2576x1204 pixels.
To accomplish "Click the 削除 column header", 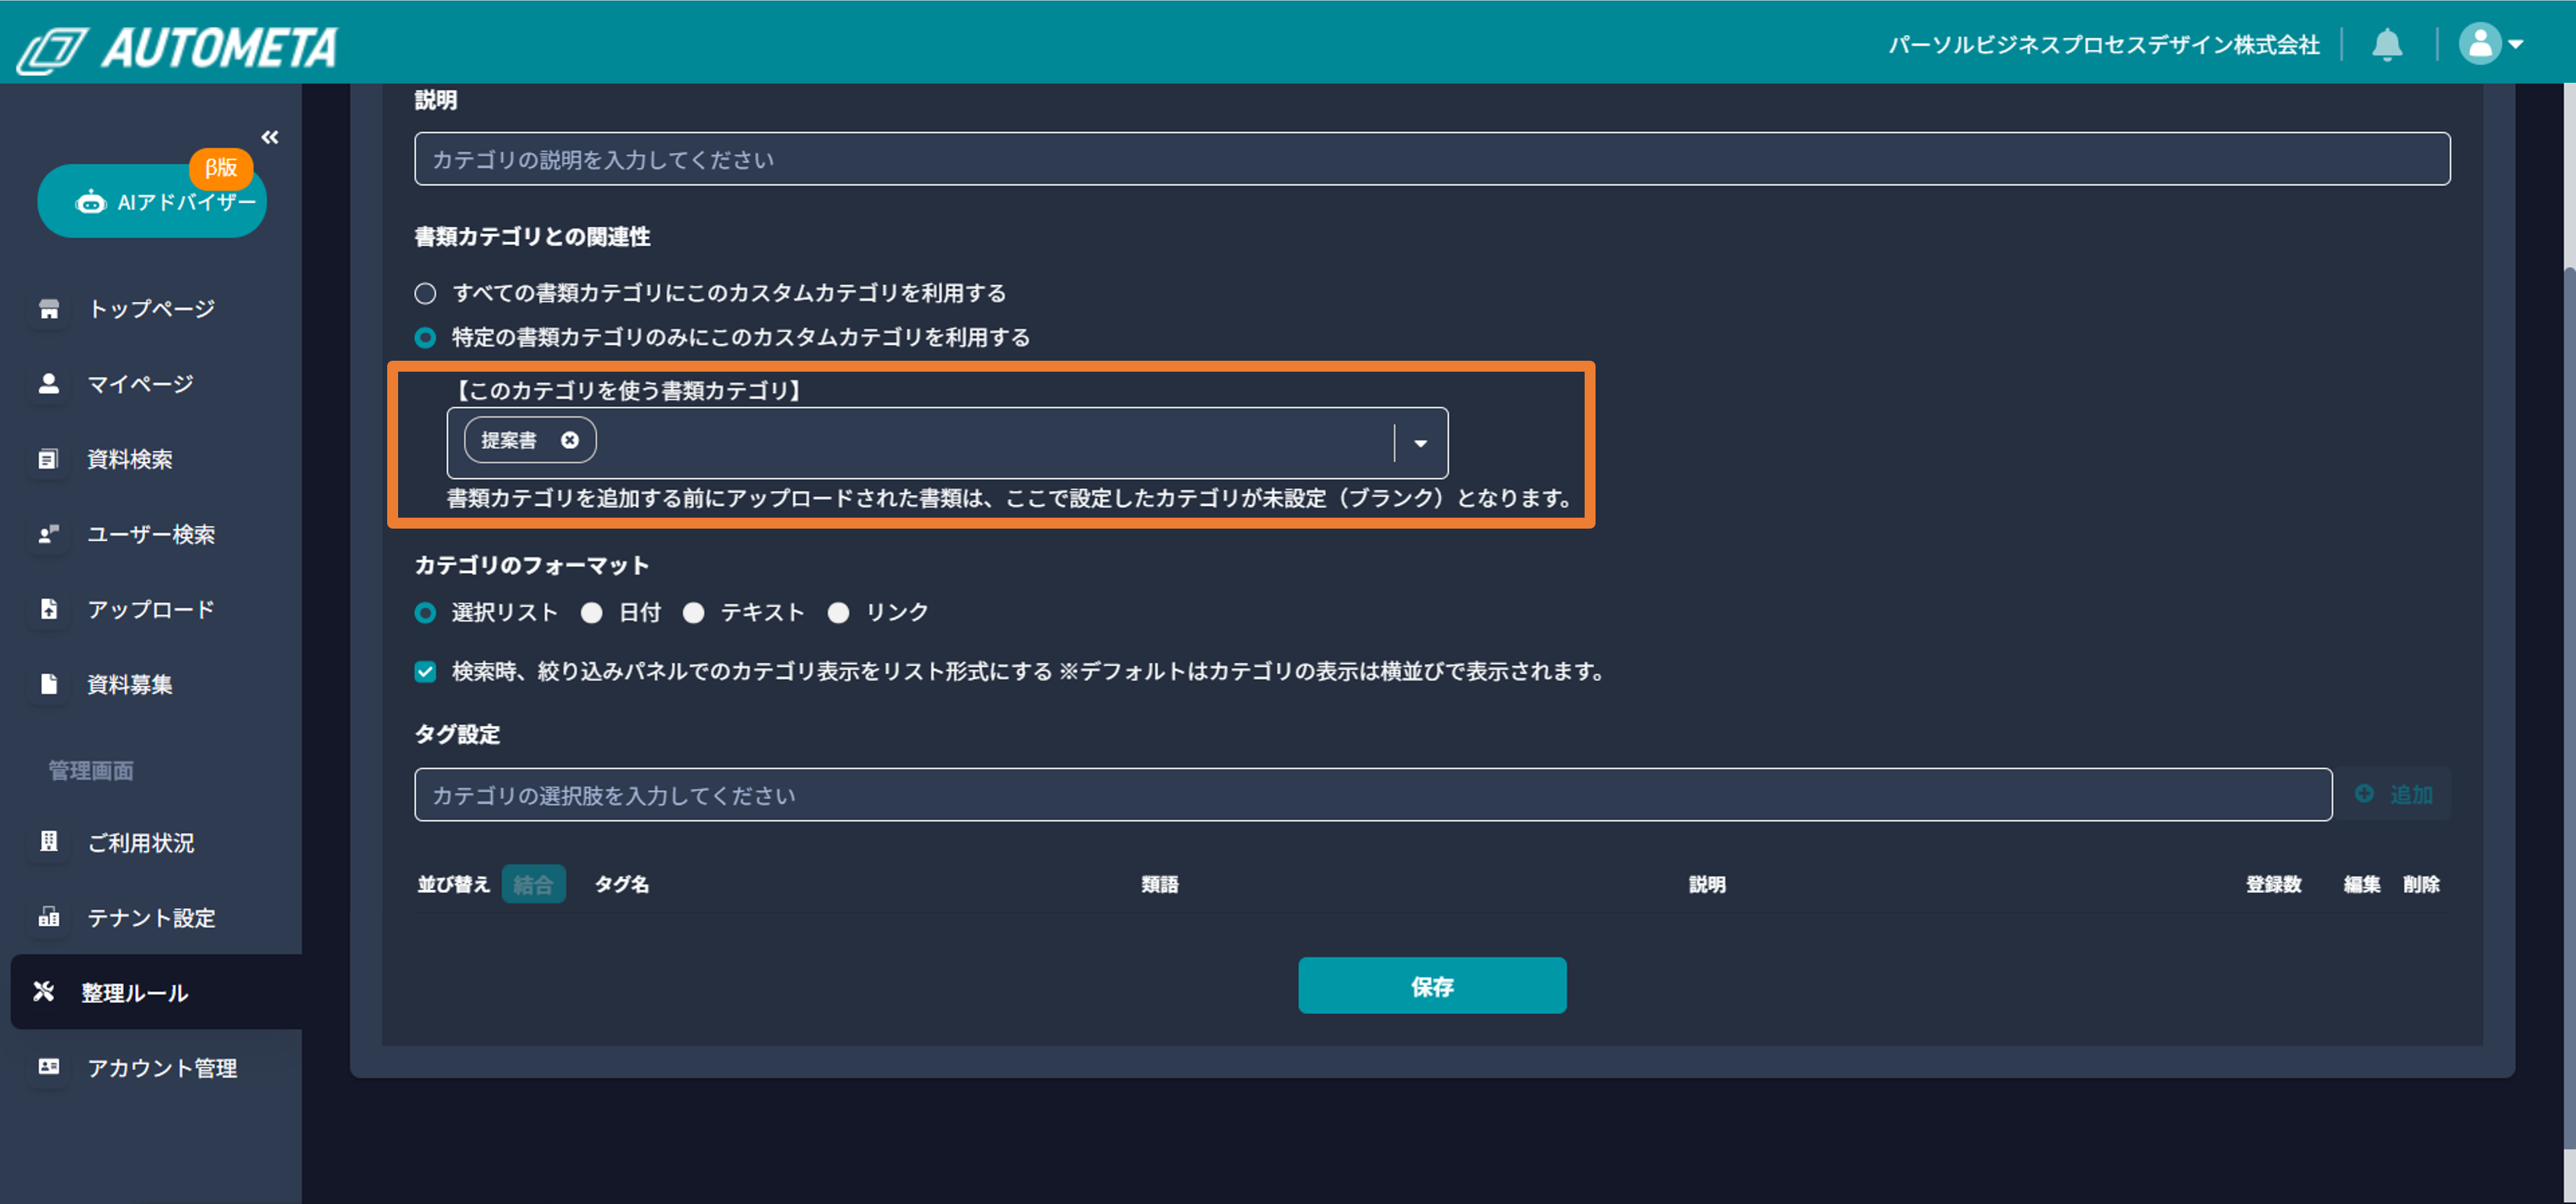I will pos(2421,884).
